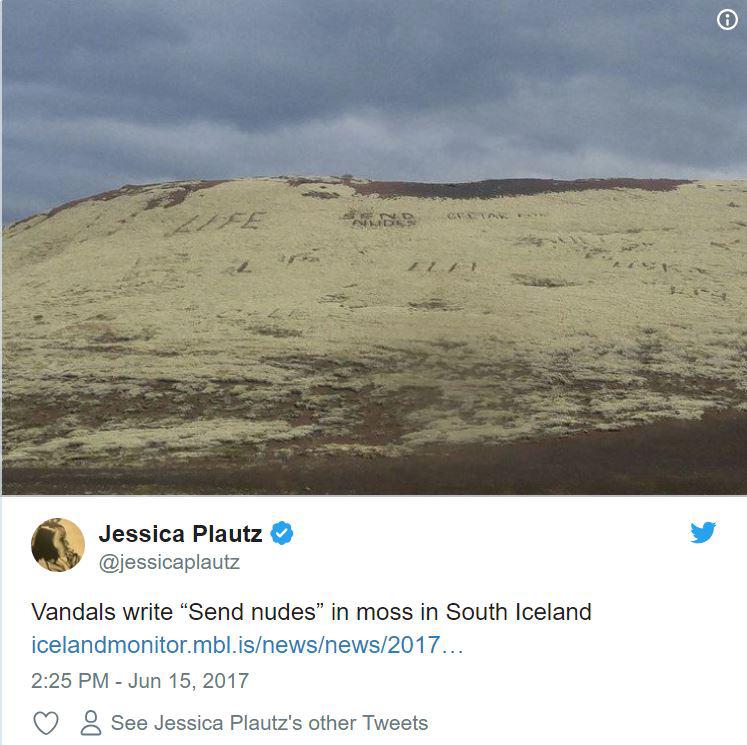Open the Jessica Plautz display name

click(181, 534)
